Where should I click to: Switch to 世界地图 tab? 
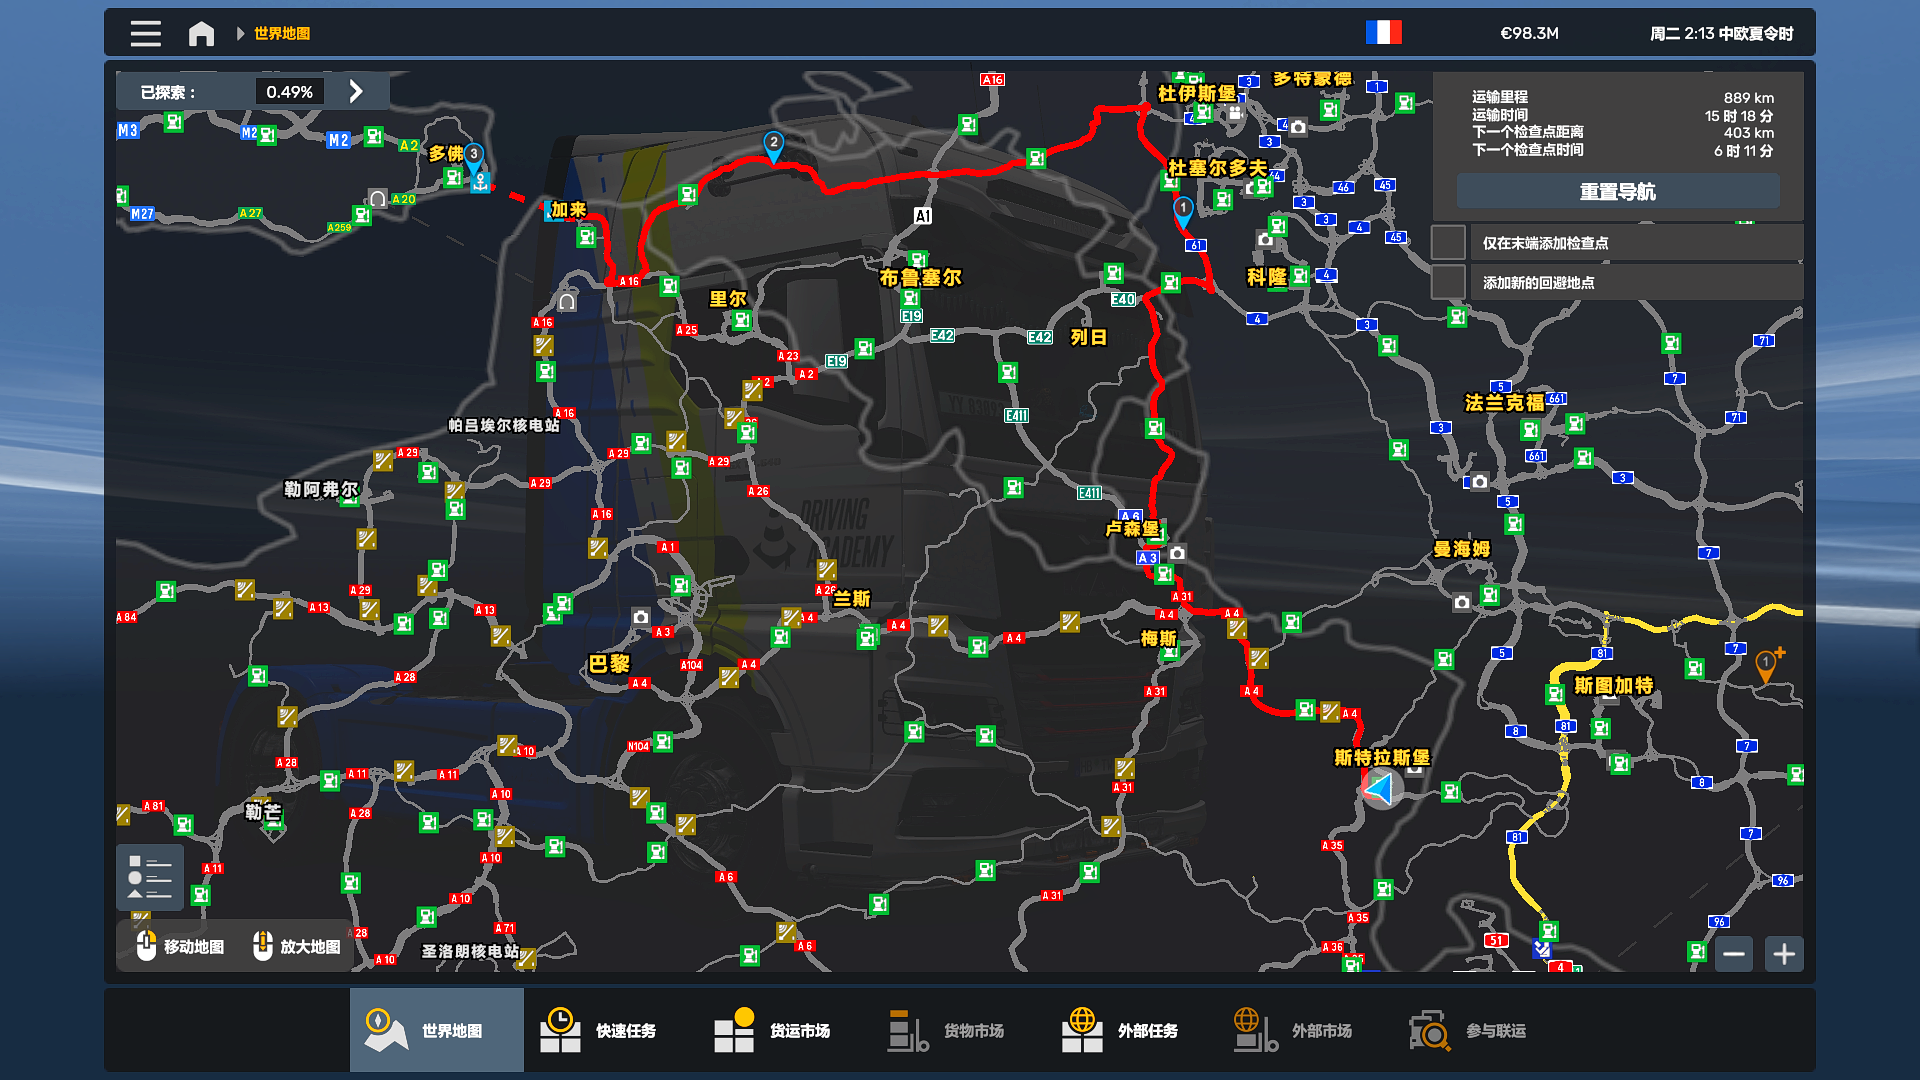coord(437,1030)
